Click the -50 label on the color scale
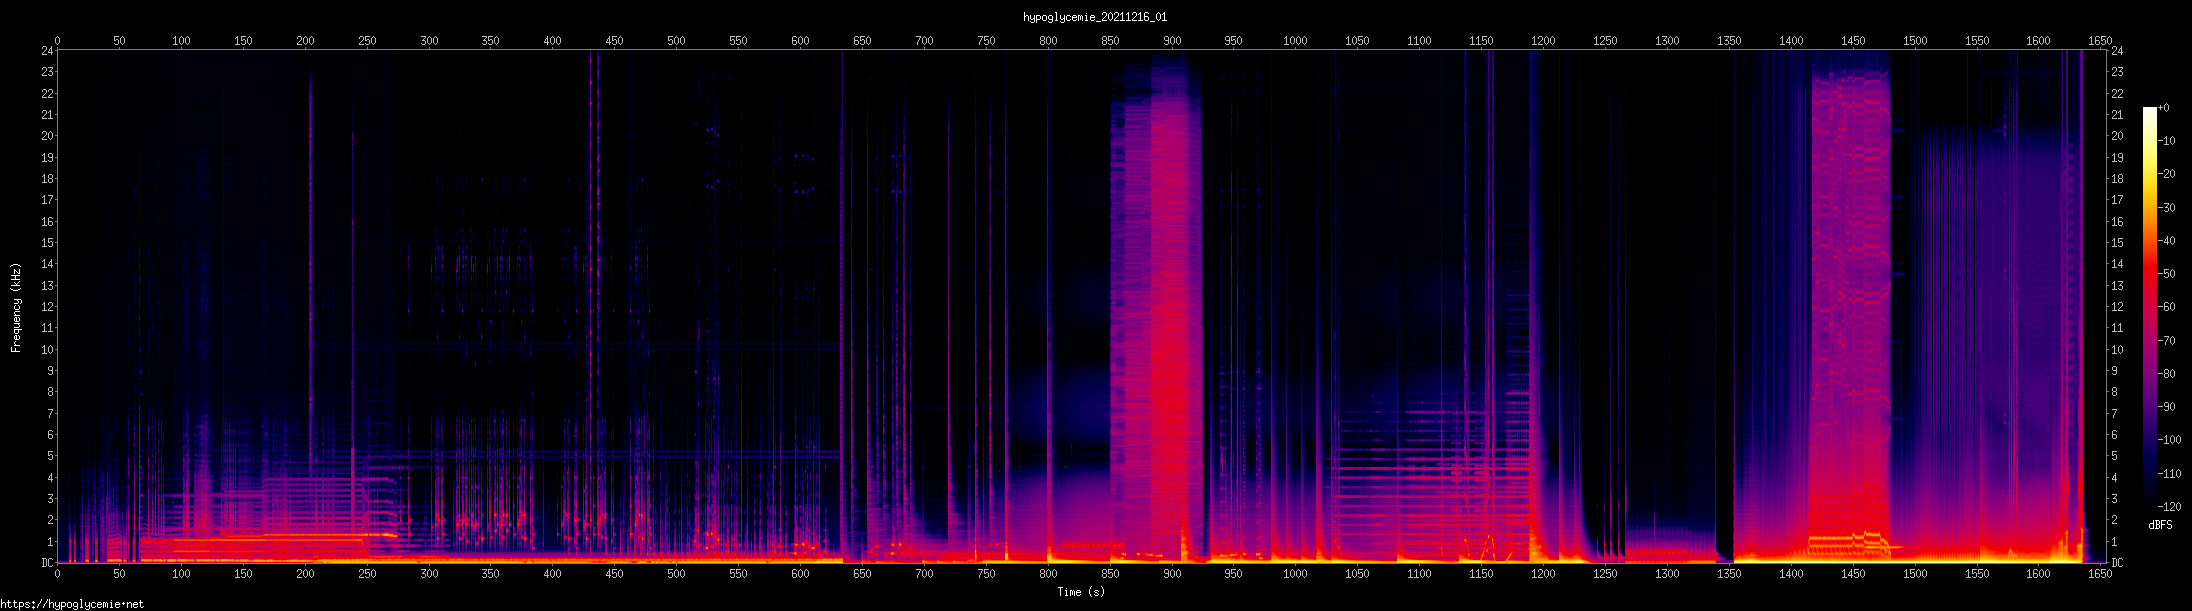Viewport: 2192px width, 611px height. pos(2167,274)
